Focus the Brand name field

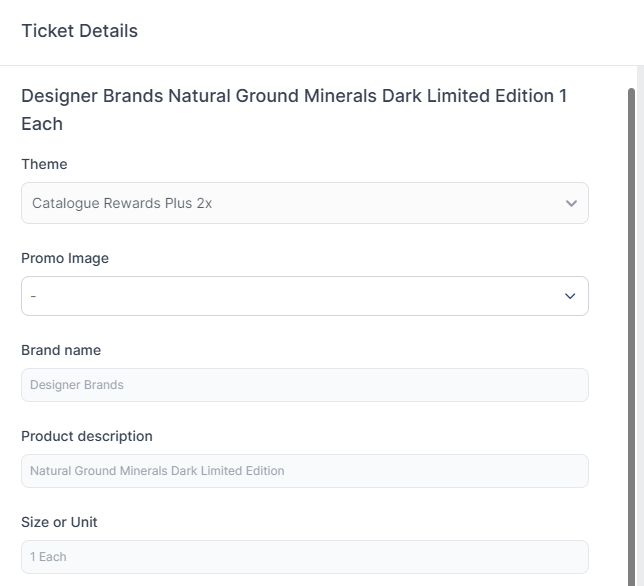pyautogui.click(x=305, y=385)
